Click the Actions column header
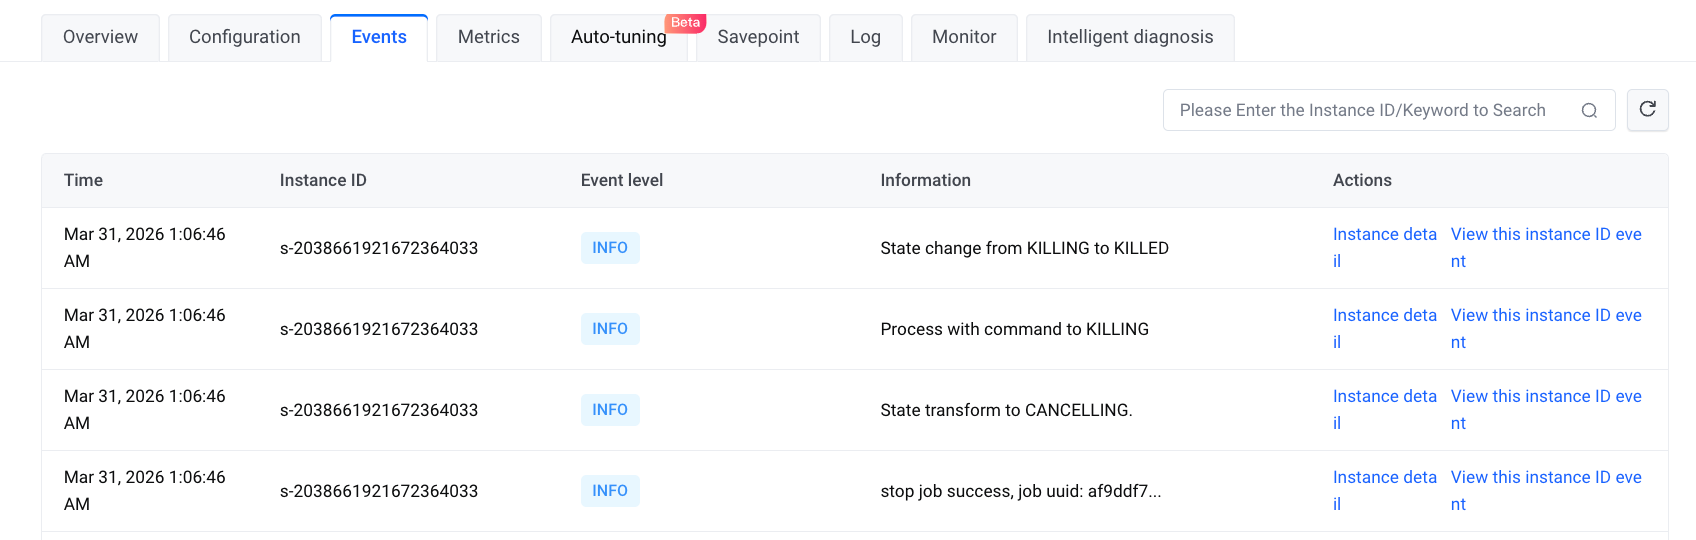 coord(1362,180)
